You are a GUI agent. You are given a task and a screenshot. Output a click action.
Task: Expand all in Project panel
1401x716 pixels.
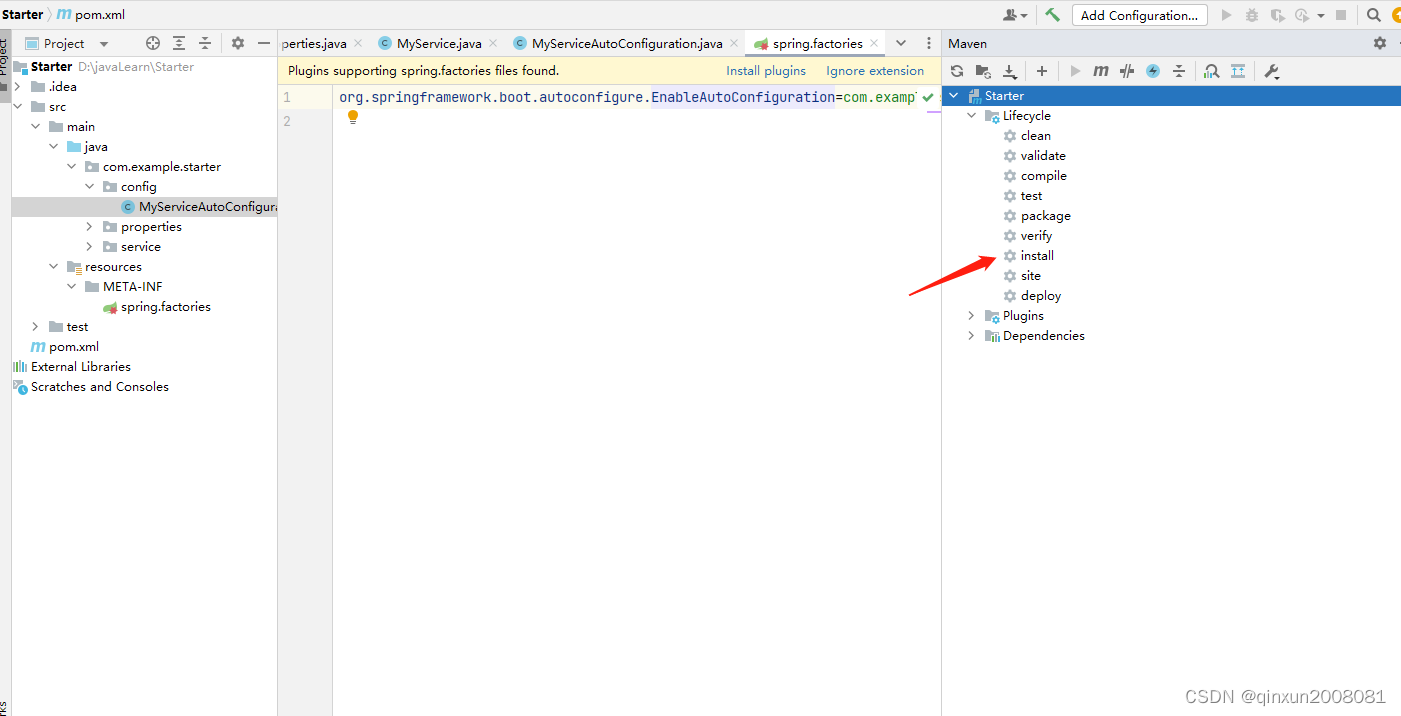(x=179, y=43)
